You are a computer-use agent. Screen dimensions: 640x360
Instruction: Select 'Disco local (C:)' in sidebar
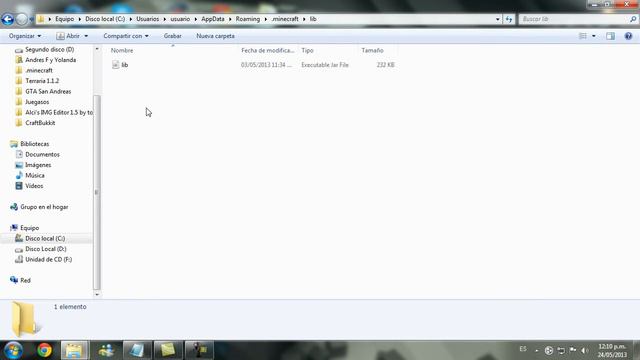45,238
